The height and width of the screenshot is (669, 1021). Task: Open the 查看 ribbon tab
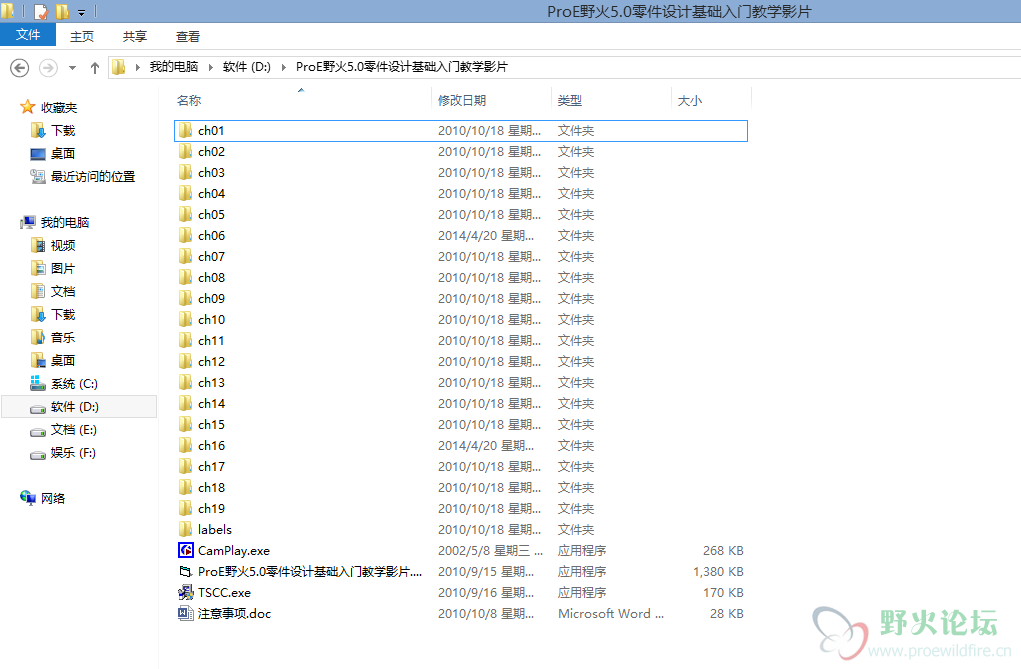[x=188, y=36]
